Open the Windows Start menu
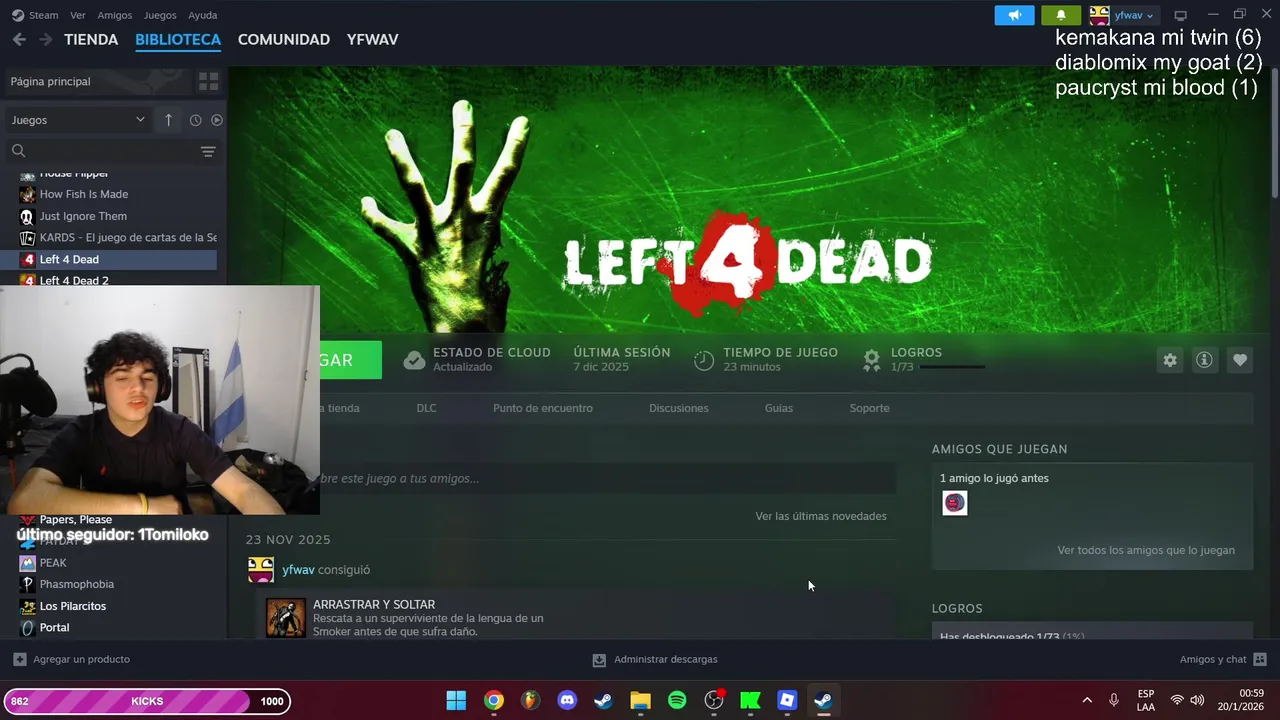Screen dimensions: 1280x720 tap(456, 701)
